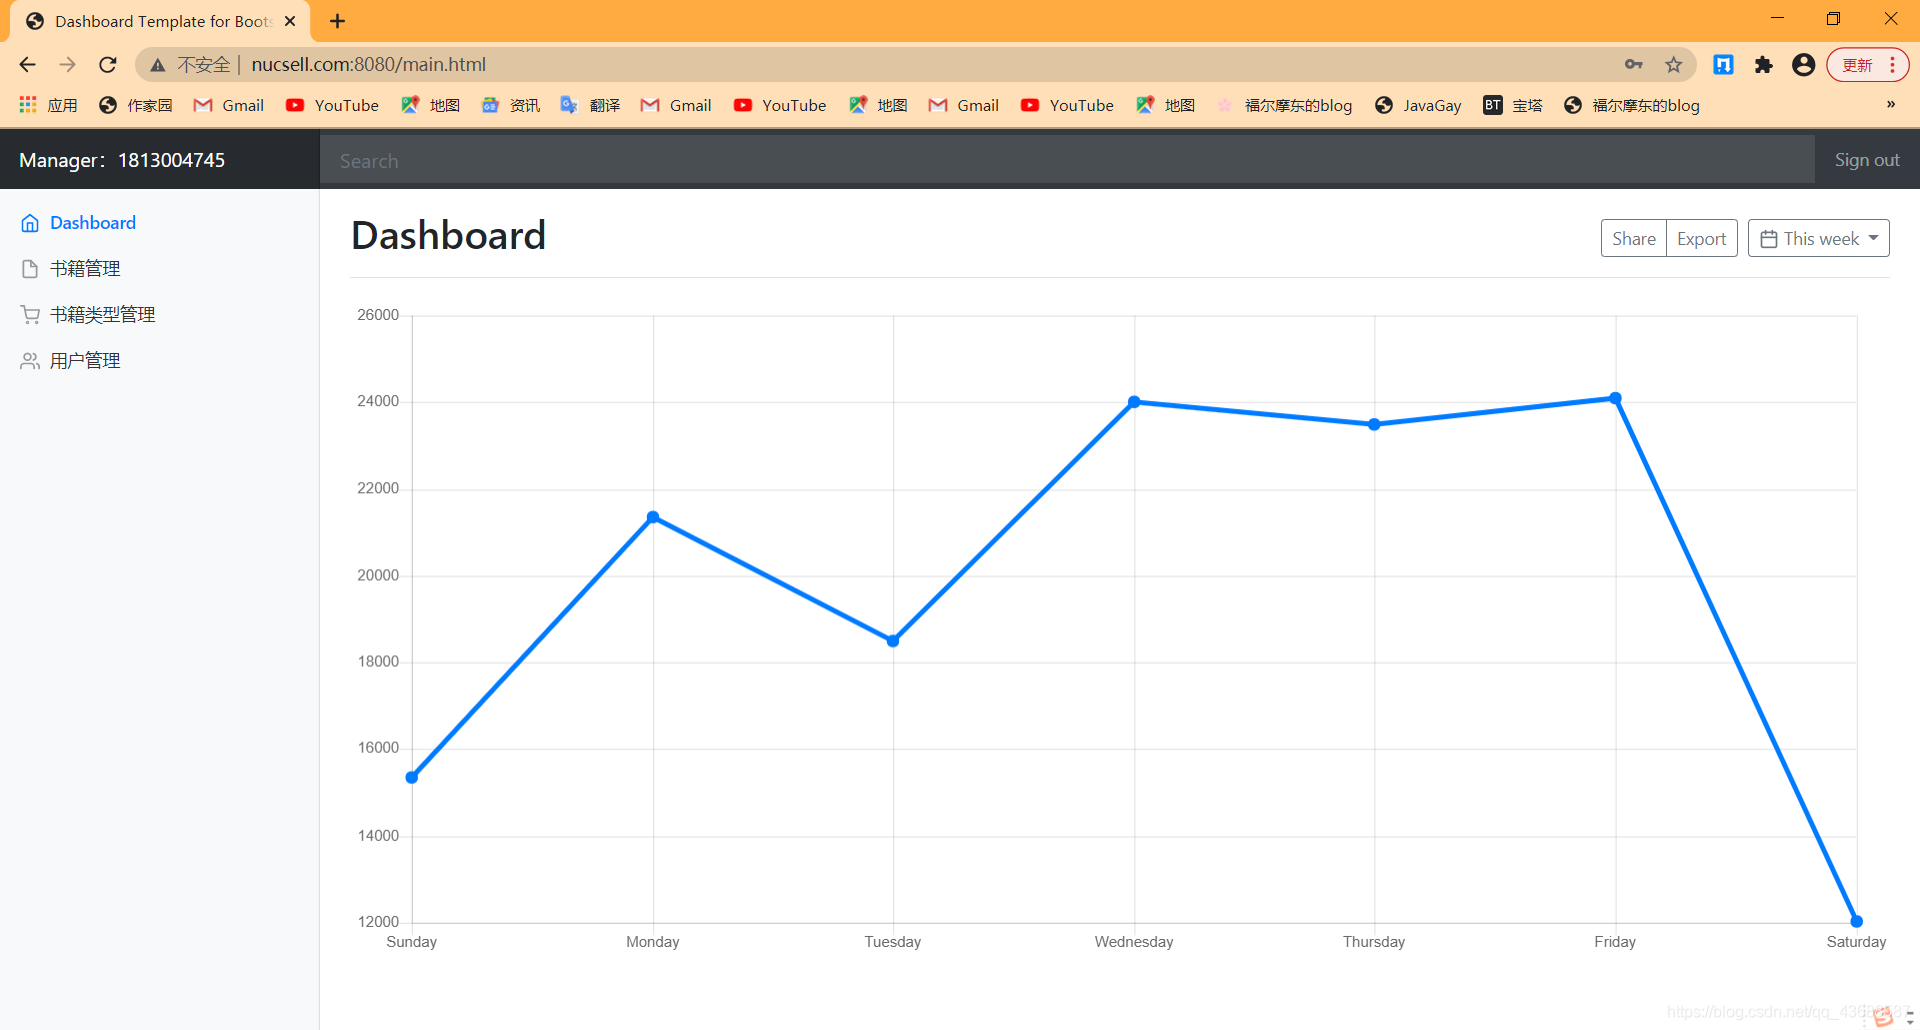Image resolution: width=1920 pixels, height=1030 pixels.
Task: Open the first Gmail bookmark
Action: point(229,105)
